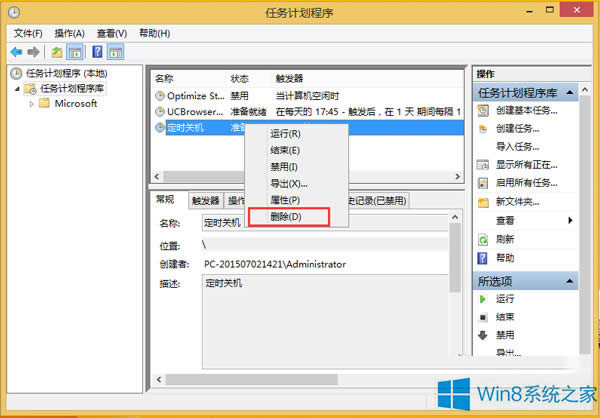Switch to the 常规 tab
The width and height of the screenshot is (600, 418).
(165, 199)
